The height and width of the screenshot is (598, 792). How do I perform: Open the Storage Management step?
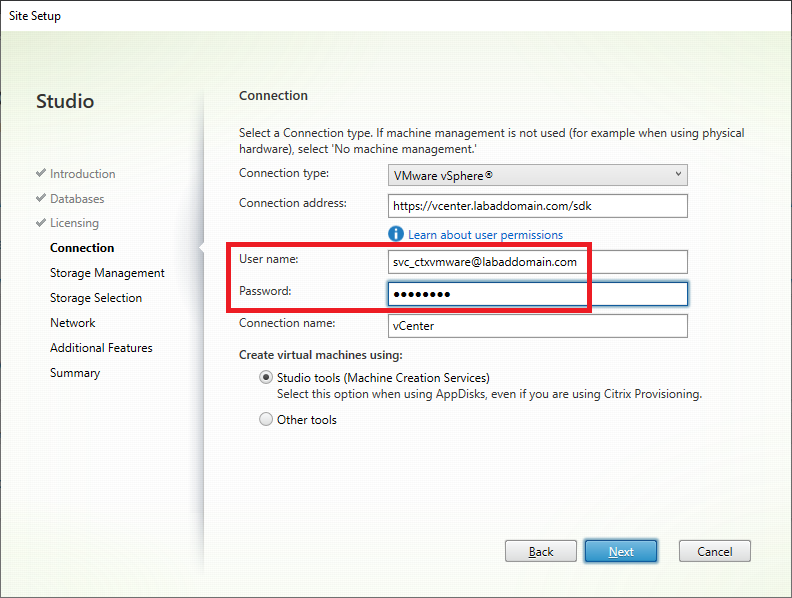pos(107,273)
